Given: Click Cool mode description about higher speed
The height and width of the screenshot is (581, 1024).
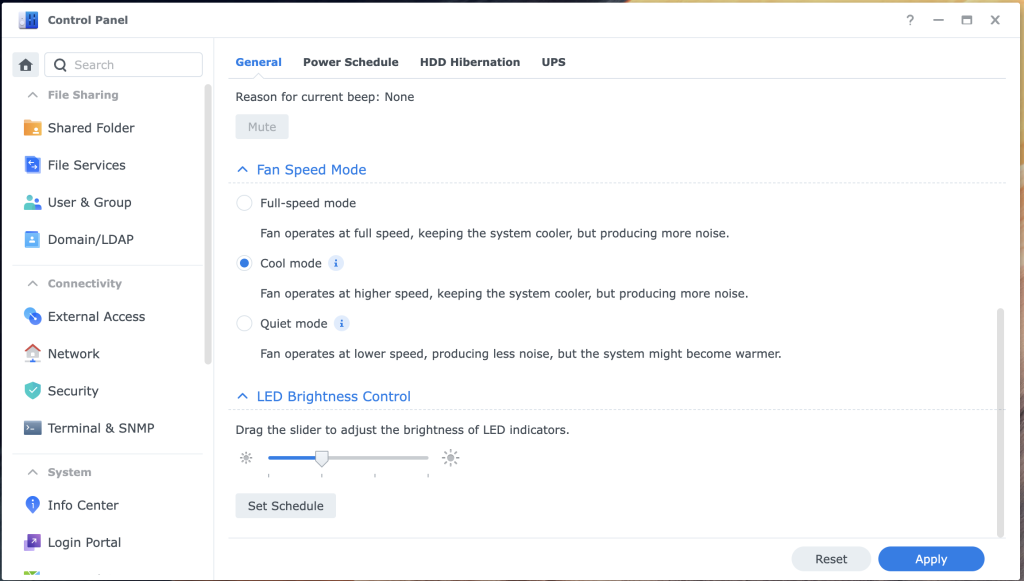Looking at the screenshot, I should (504, 293).
